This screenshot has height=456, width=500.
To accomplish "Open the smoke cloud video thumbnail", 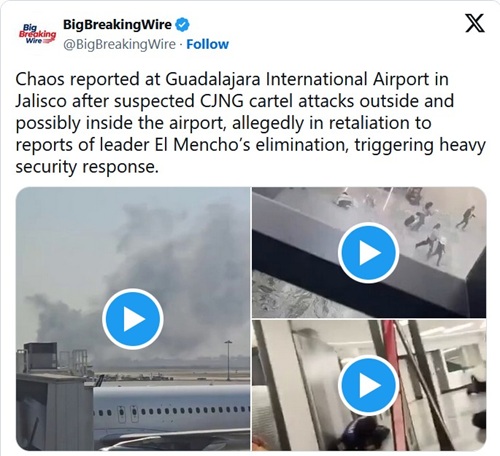I will point(133,319).
